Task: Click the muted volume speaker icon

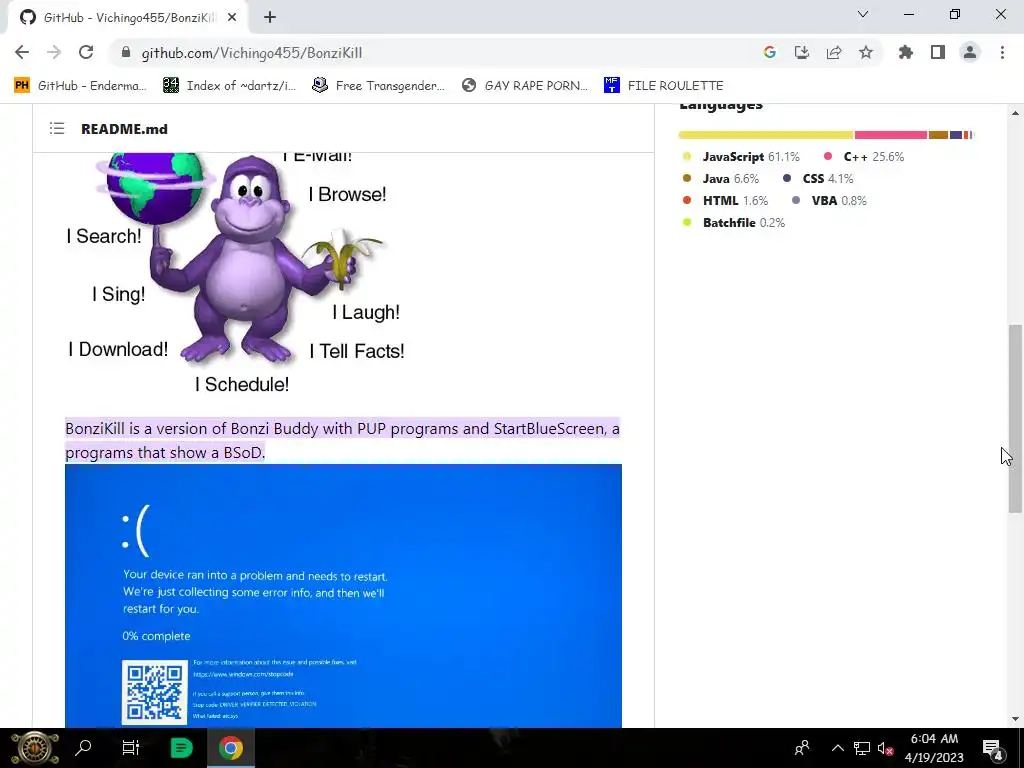Action: (x=886, y=748)
